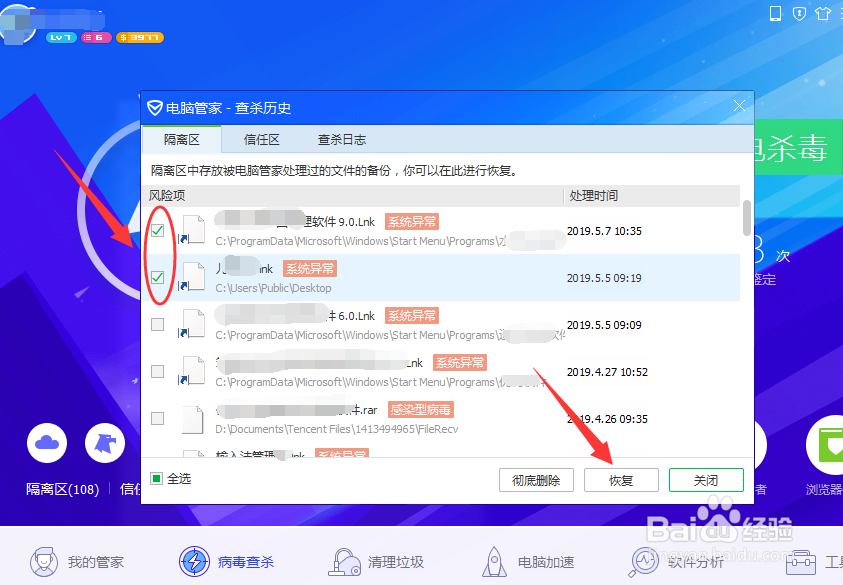Restore selected files with the 恢复 button
This screenshot has width=843, height=585.
pos(621,479)
